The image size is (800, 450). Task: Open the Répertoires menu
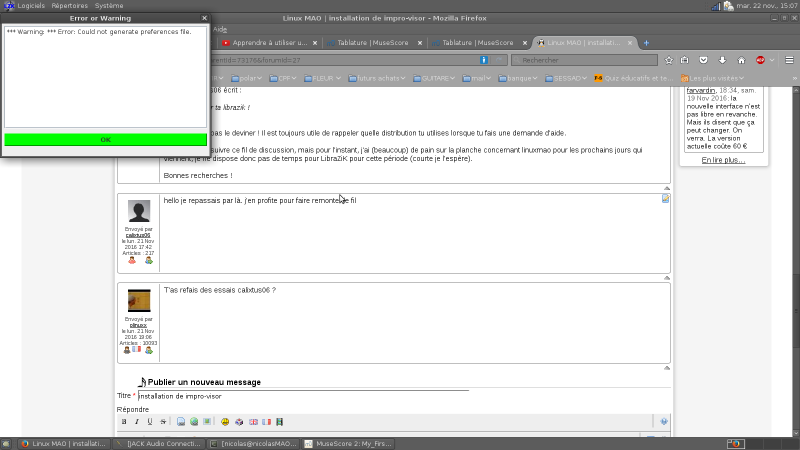click(x=69, y=6)
